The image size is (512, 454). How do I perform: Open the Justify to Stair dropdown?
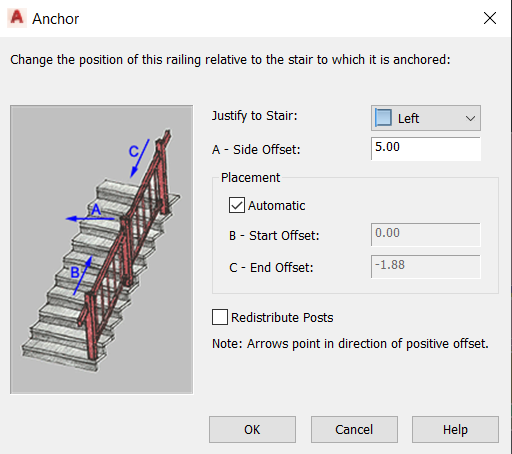426,118
